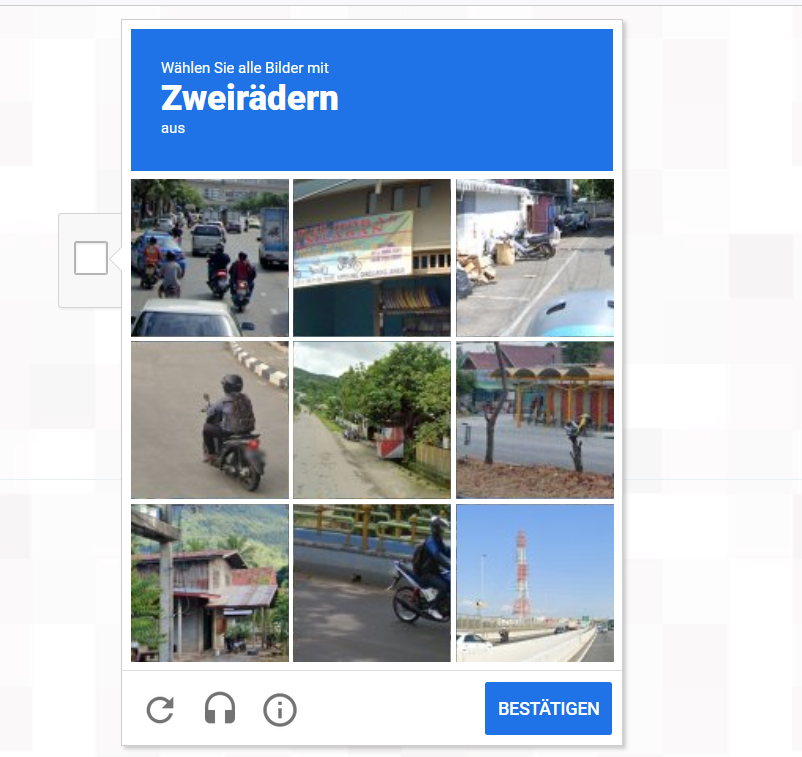Select the tile with the rusty-roofed wooden house
Image resolution: width=802 pixels, height=757 pixels.
pyautogui.click(x=210, y=583)
